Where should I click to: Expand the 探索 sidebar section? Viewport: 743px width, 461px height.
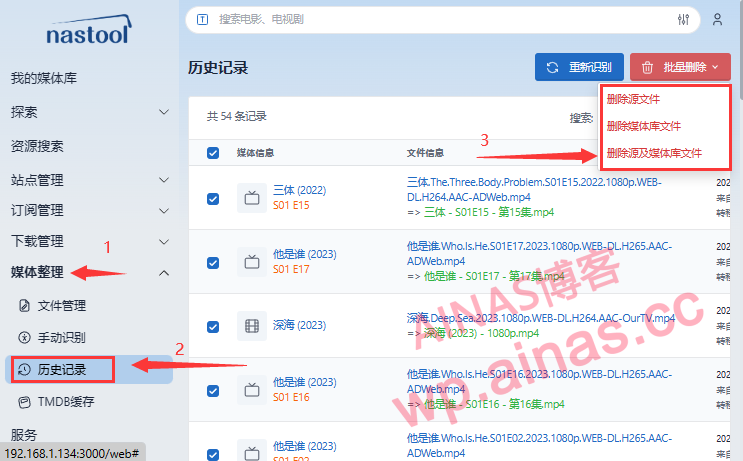point(164,112)
